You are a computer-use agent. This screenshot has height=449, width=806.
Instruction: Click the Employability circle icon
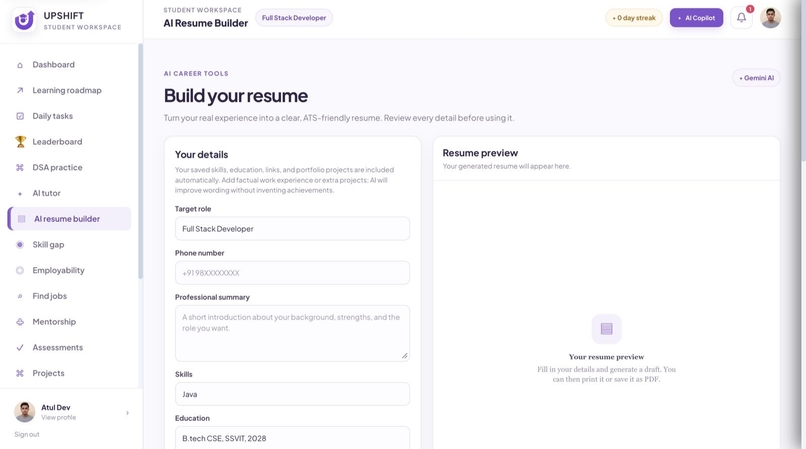[x=20, y=271]
